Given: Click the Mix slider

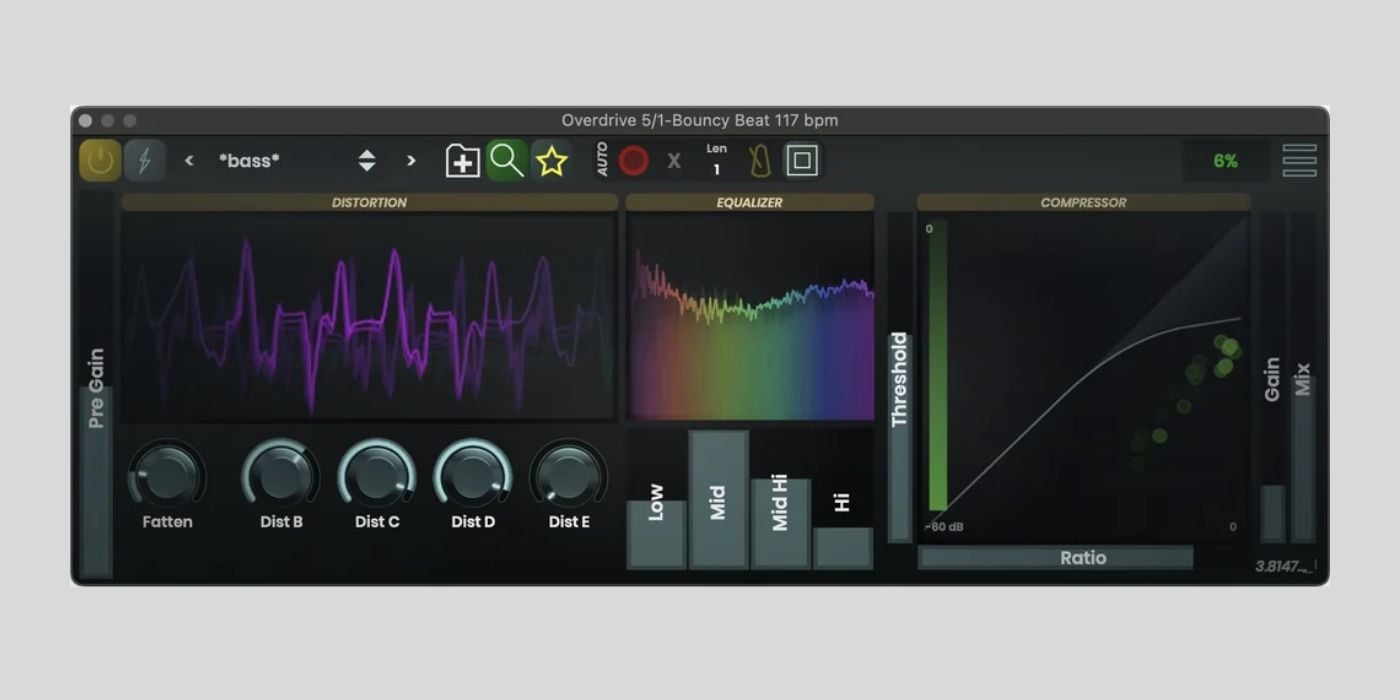Looking at the screenshot, I should pyautogui.click(x=1303, y=378).
